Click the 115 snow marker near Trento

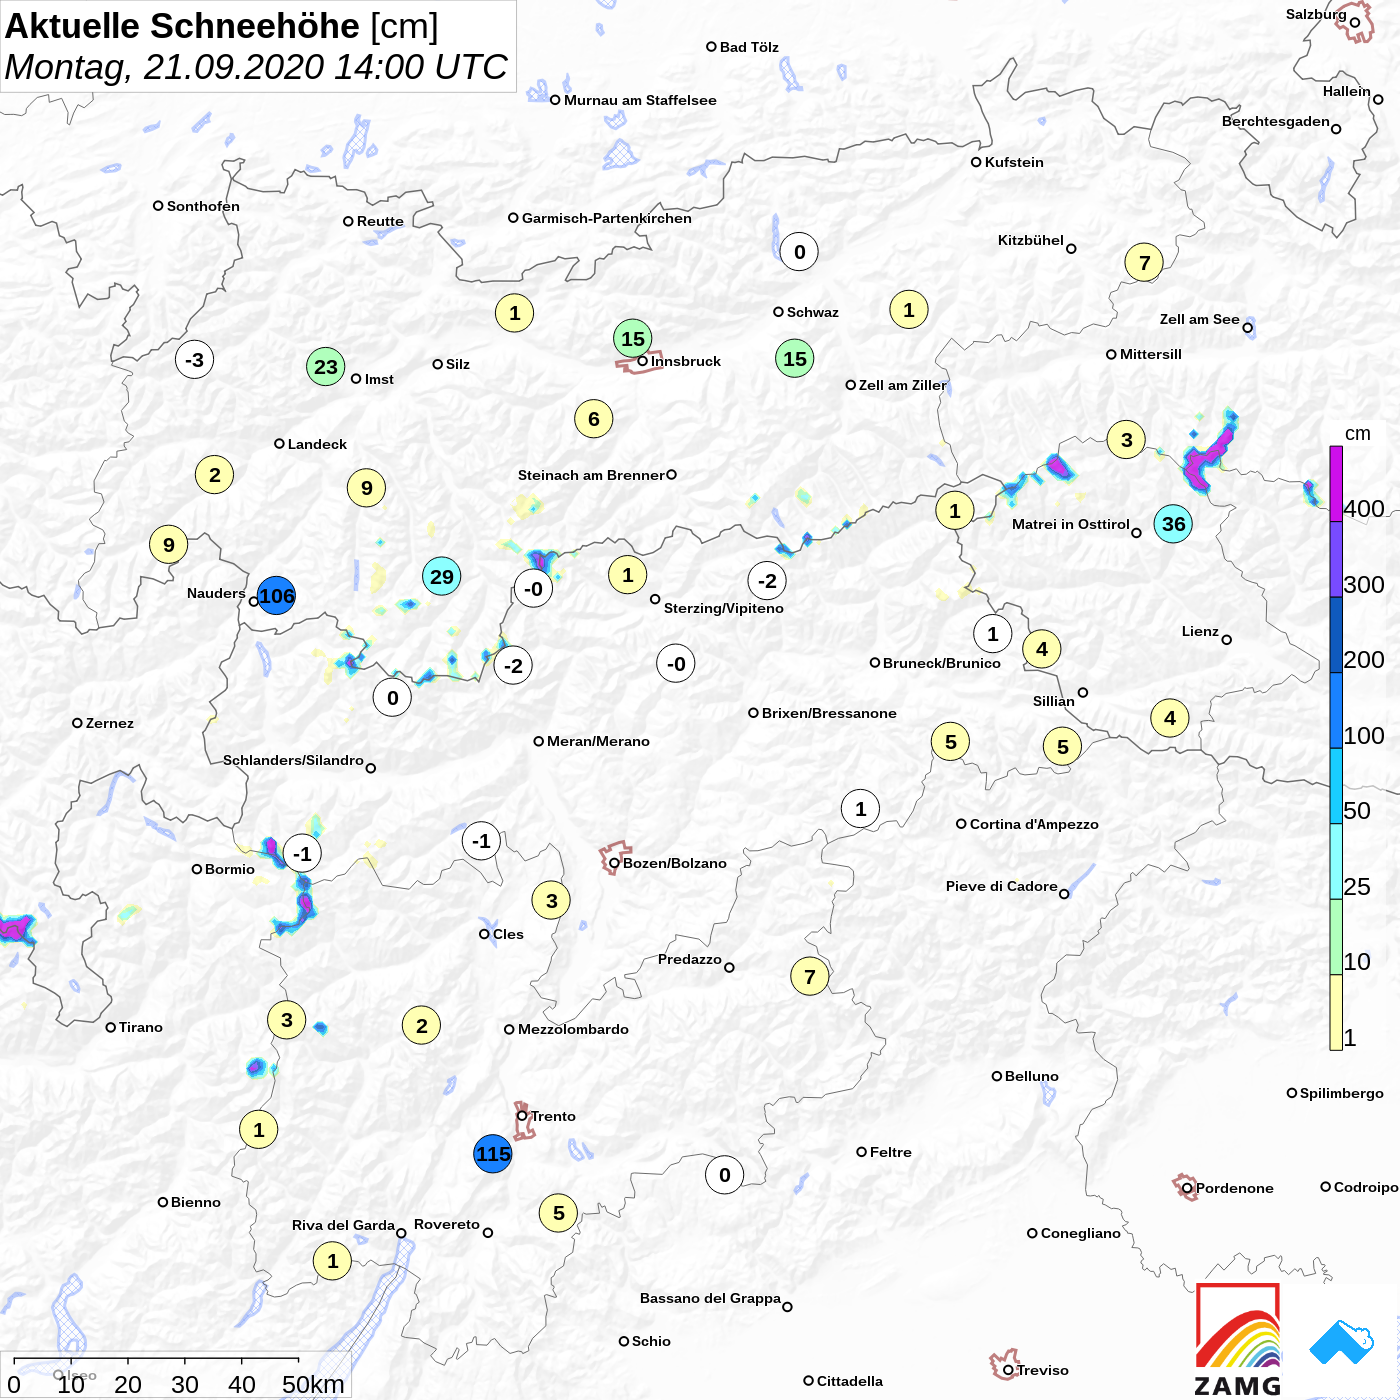tap(493, 1154)
